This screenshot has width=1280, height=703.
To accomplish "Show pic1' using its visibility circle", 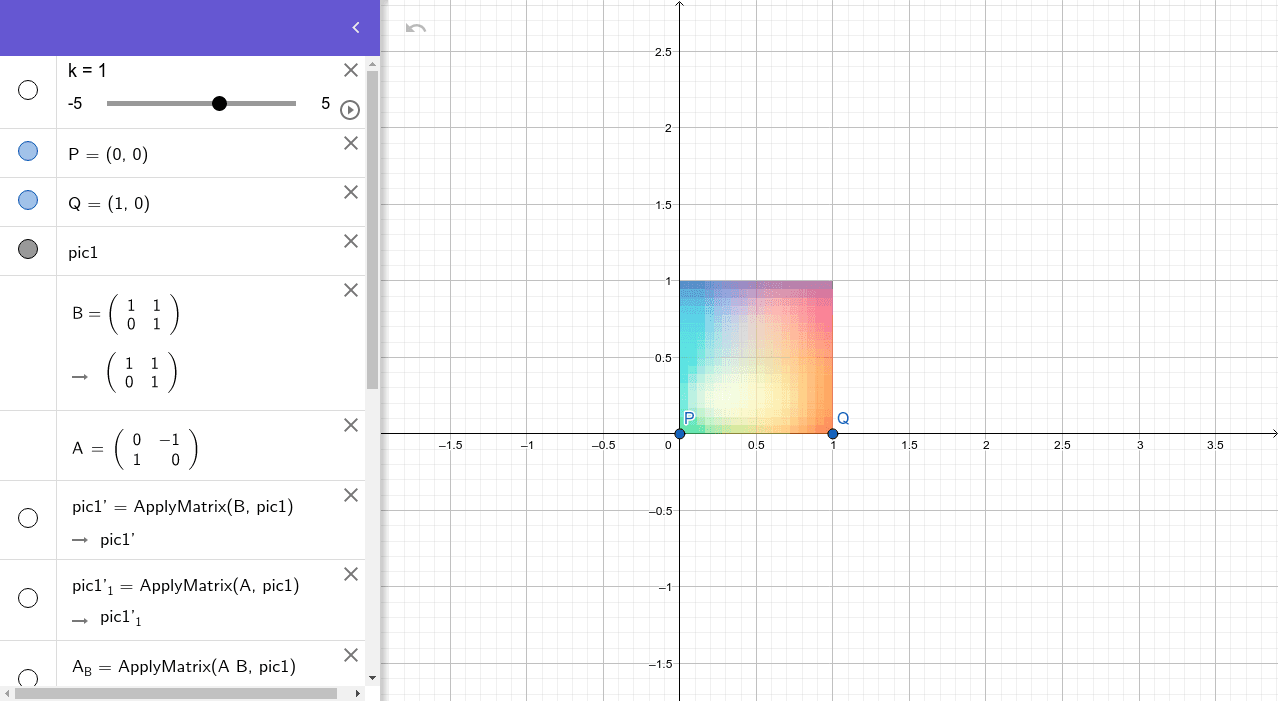I will [x=28, y=518].
